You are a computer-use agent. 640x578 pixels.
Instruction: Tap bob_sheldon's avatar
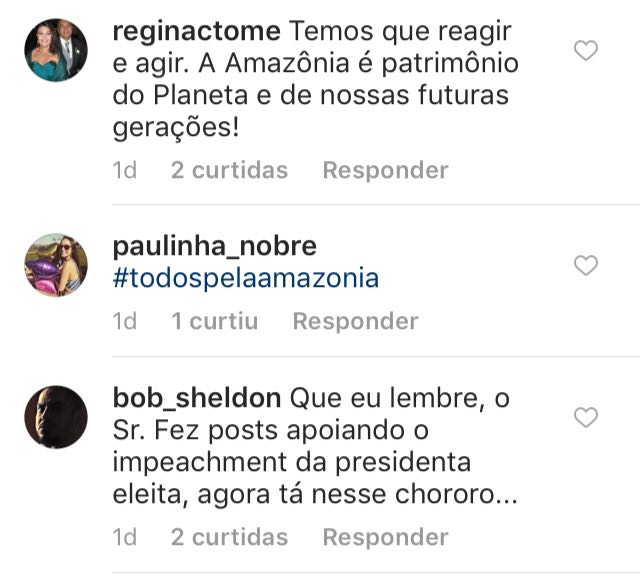tap(56, 416)
